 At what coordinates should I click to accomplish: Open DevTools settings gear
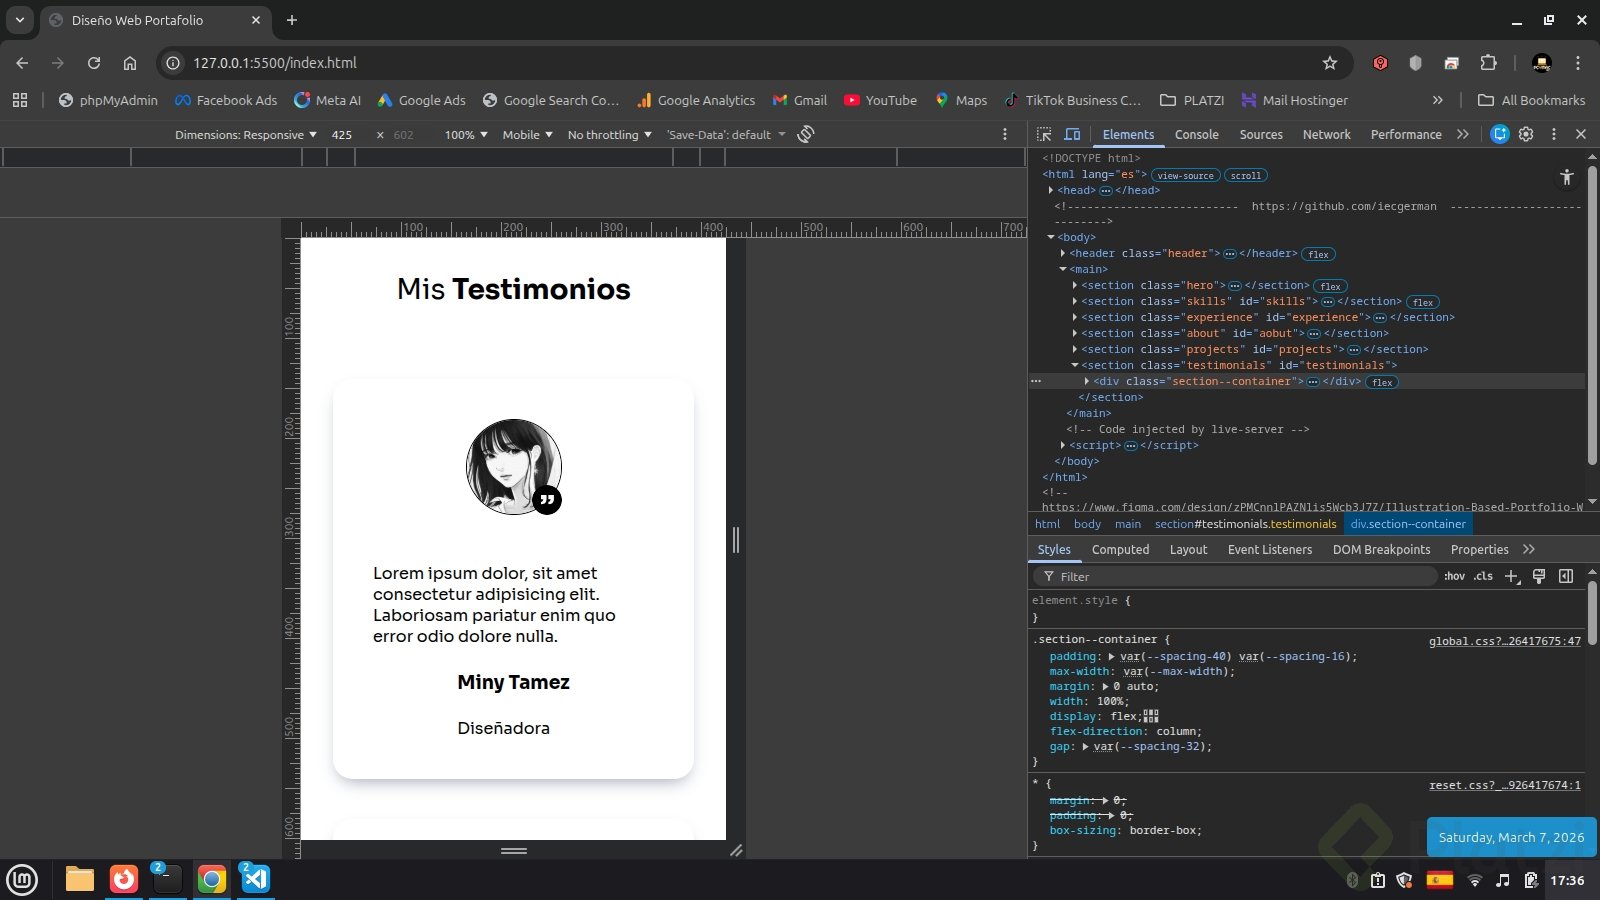(1526, 134)
